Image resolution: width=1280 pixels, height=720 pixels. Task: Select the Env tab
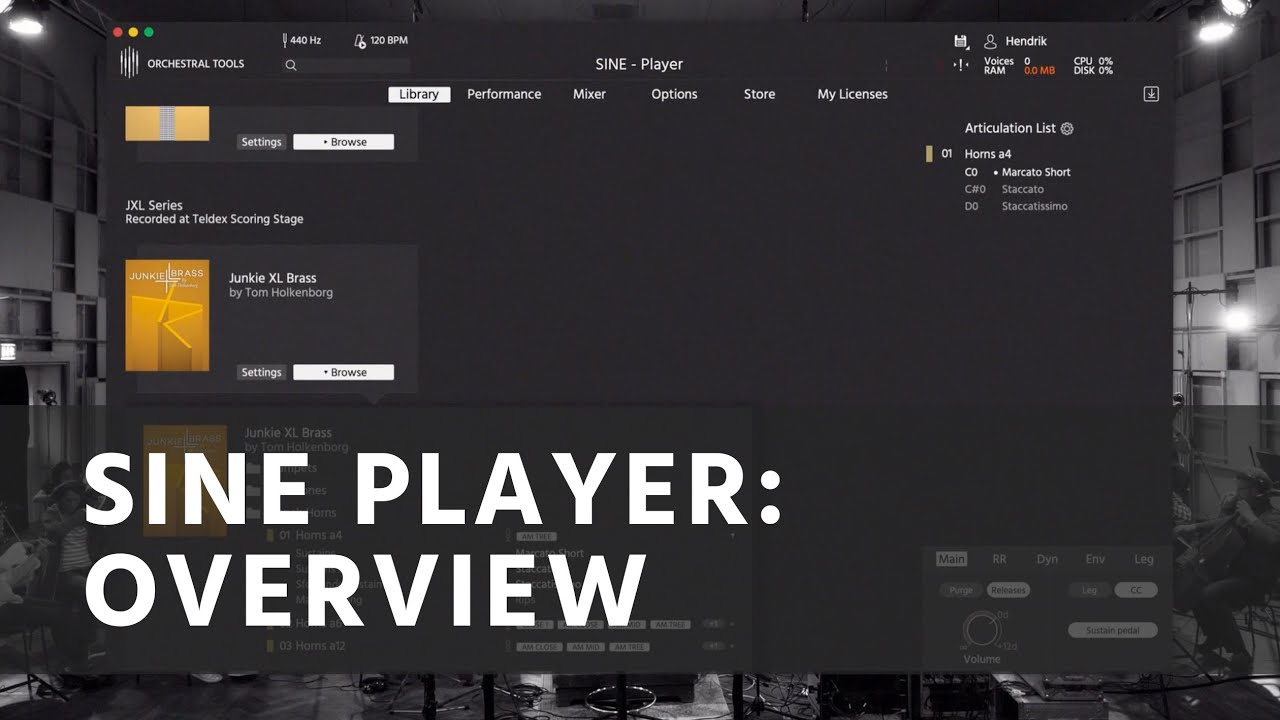tap(1095, 559)
